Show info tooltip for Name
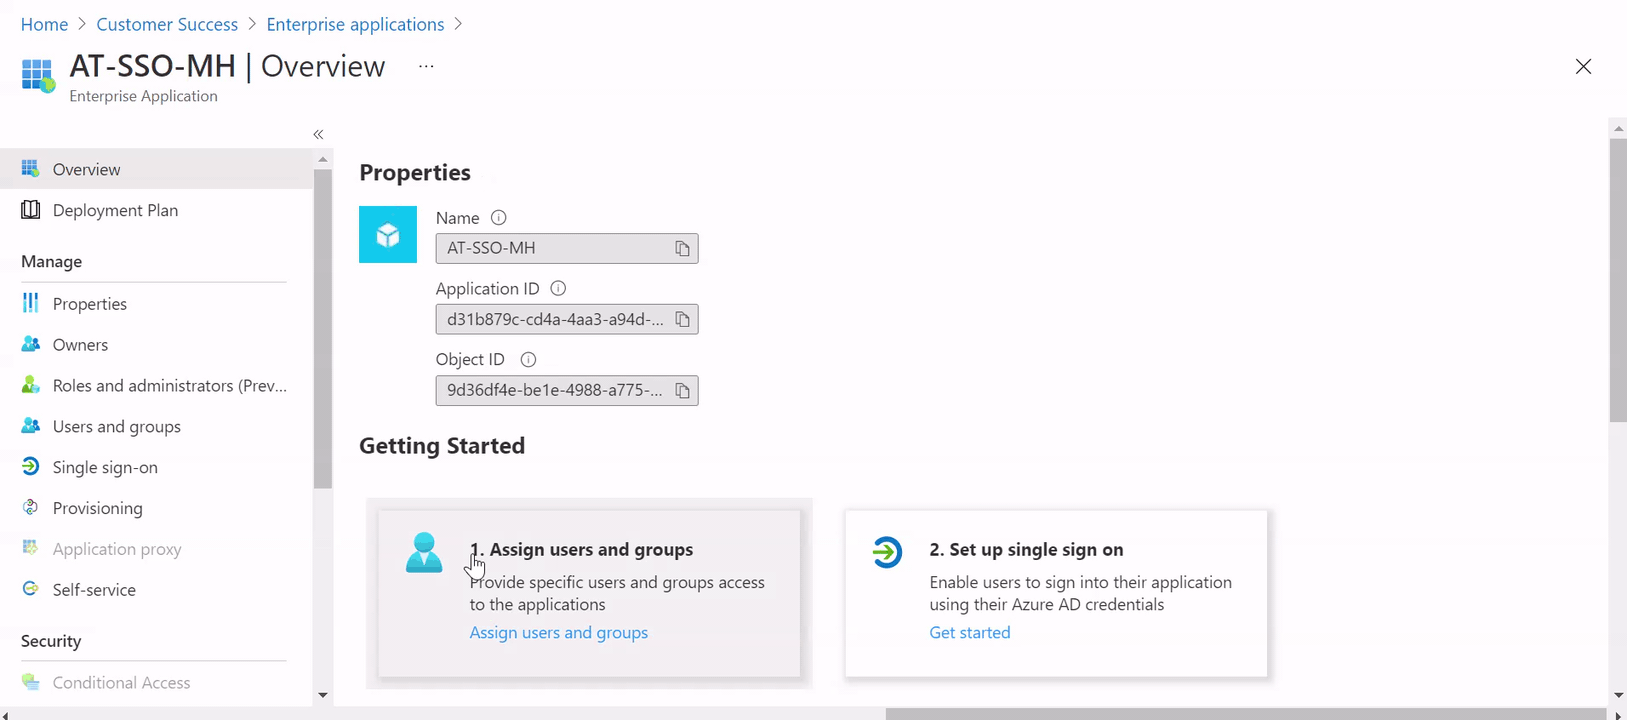The height and width of the screenshot is (720, 1627). [x=498, y=218]
